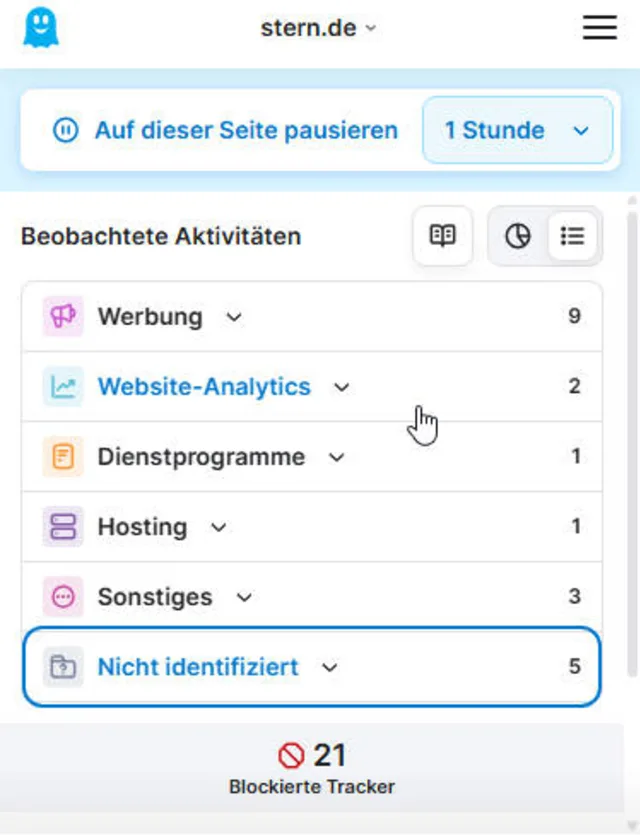640x836 pixels.
Task: Expand the Sonstiges tracker list
Action: pos(244,597)
